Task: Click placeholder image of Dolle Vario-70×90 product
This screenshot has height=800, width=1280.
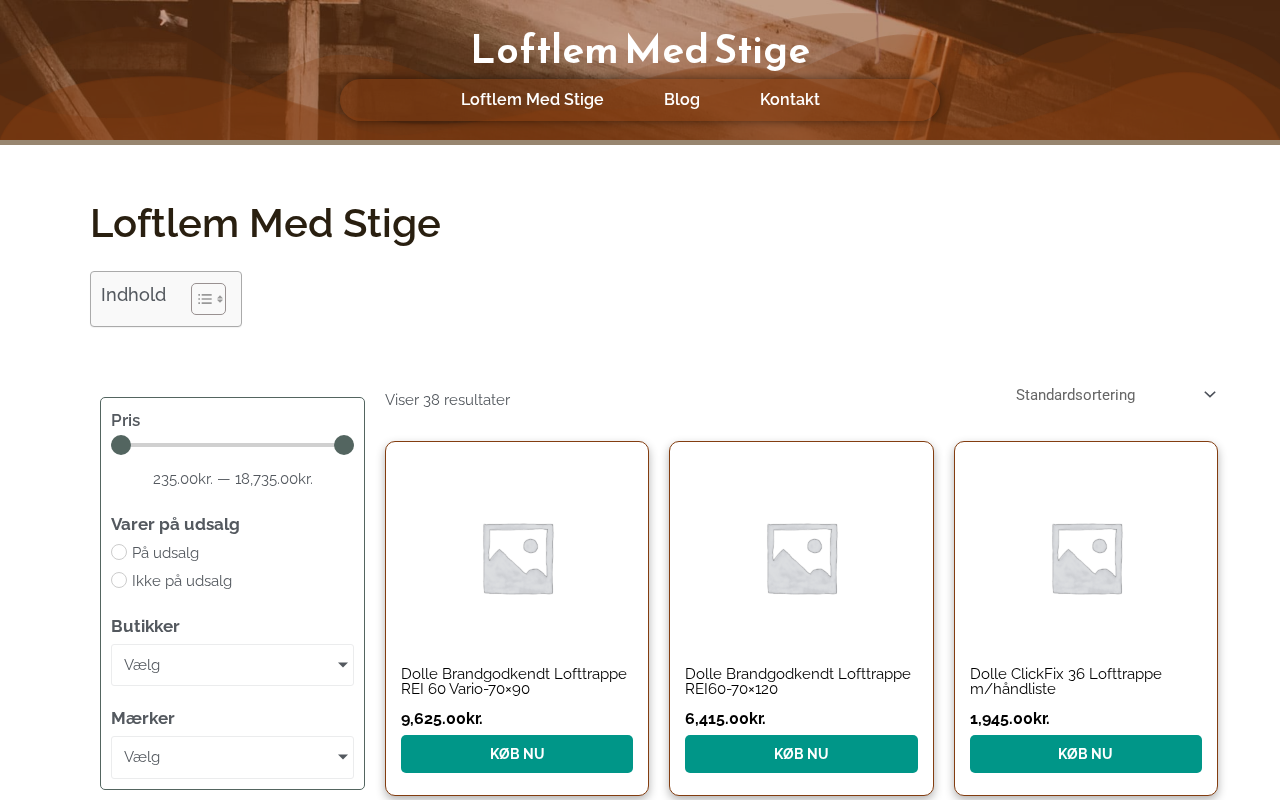Action: [517, 558]
